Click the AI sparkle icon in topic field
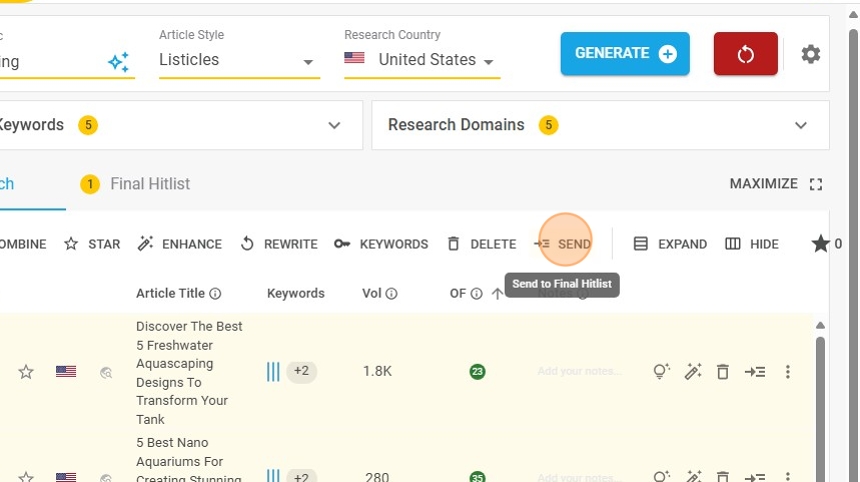 pyautogui.click(x=118, y=62)
